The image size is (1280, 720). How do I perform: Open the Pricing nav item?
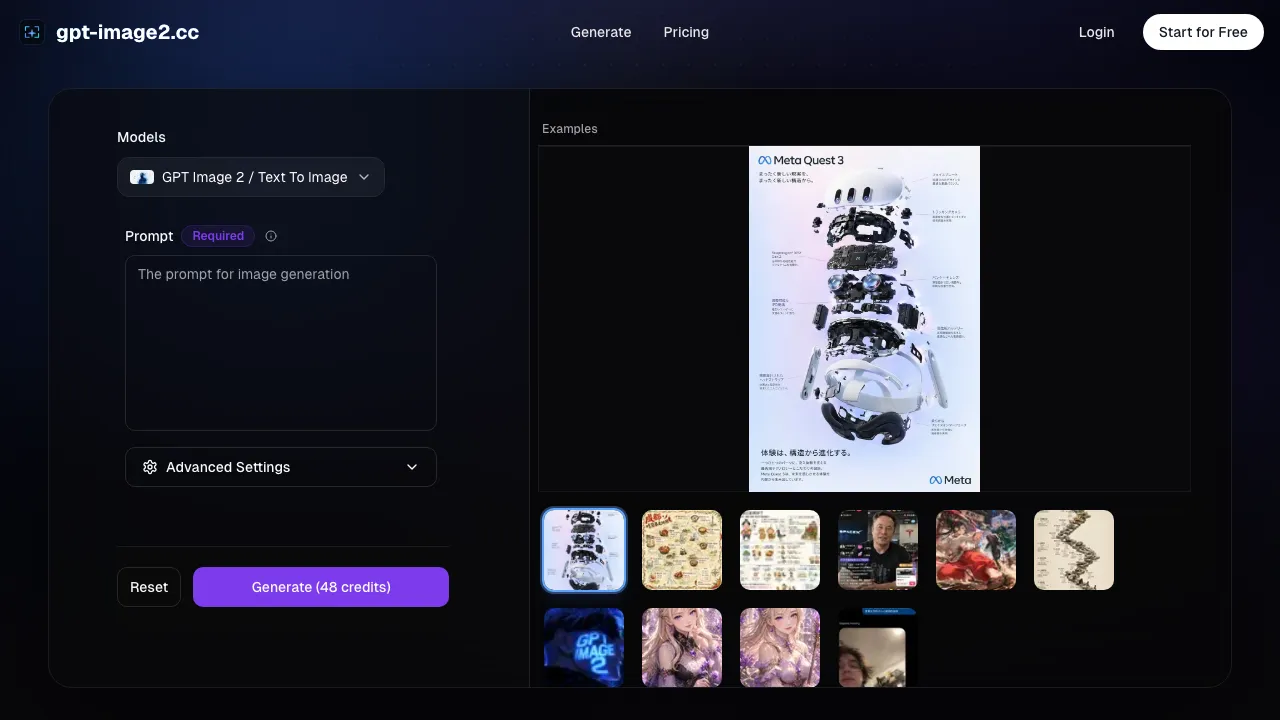tap(686, 32)
